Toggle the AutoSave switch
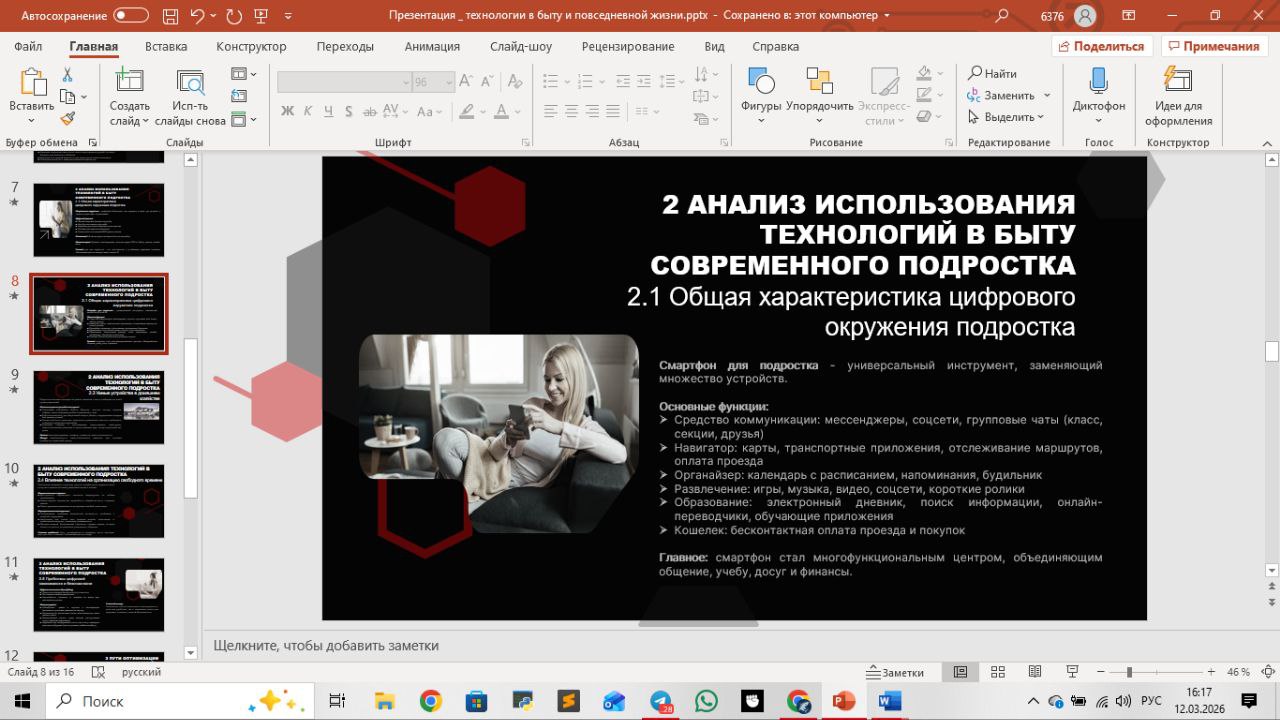Image resolution: width=1280 pixels, height=720 pixels. coord(130,16)
